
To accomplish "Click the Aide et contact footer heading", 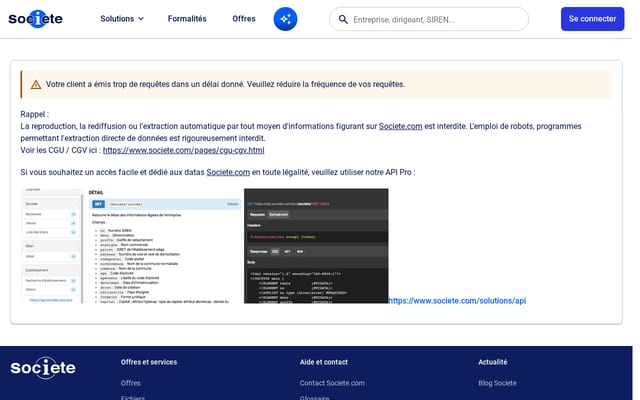I will [x=324, y=362].
